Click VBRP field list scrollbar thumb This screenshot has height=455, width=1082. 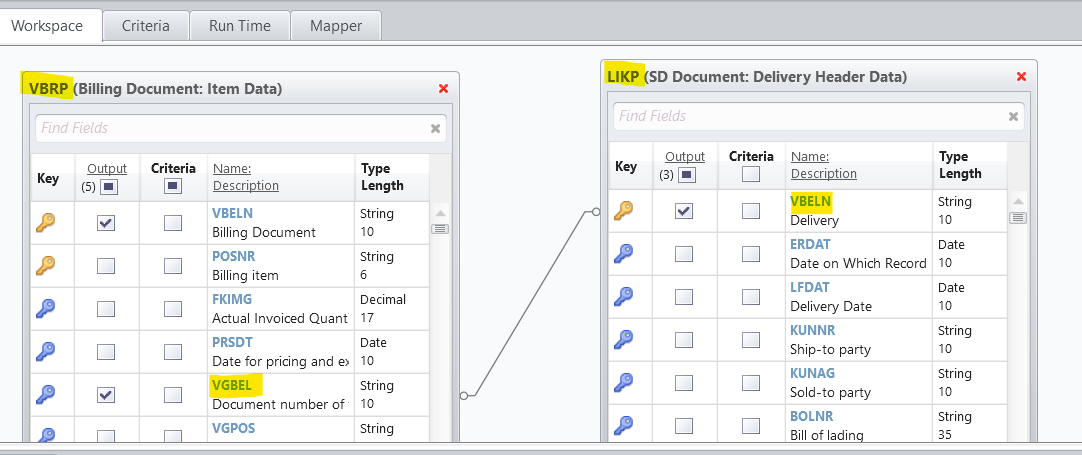coord(440,229)
